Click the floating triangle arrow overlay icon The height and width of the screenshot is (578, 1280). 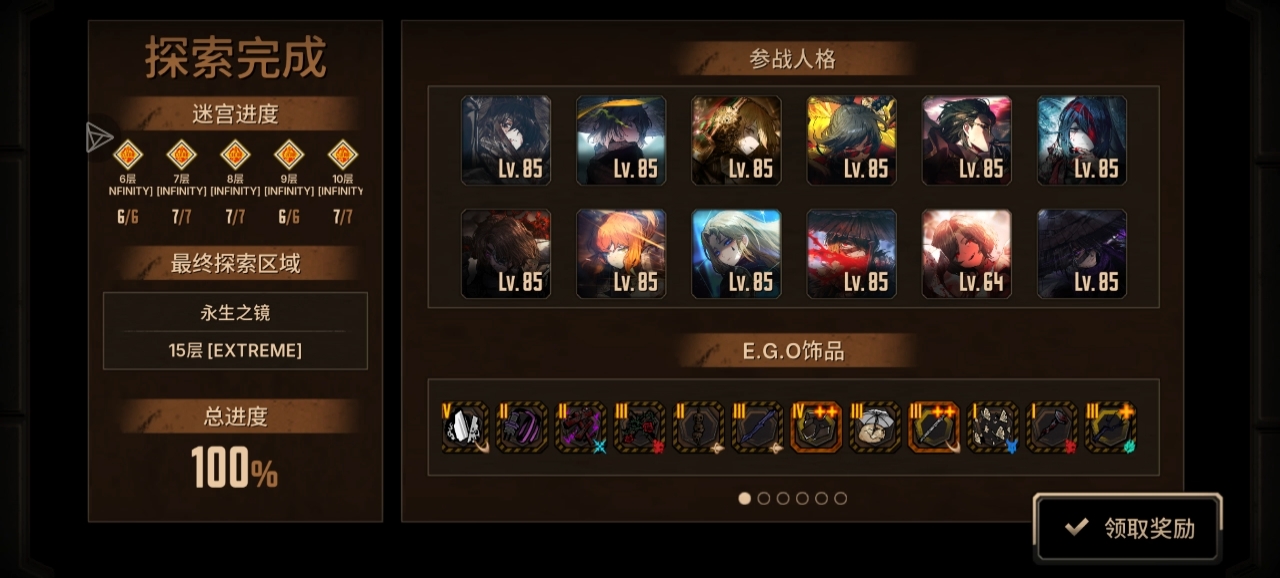click(99, 138)
